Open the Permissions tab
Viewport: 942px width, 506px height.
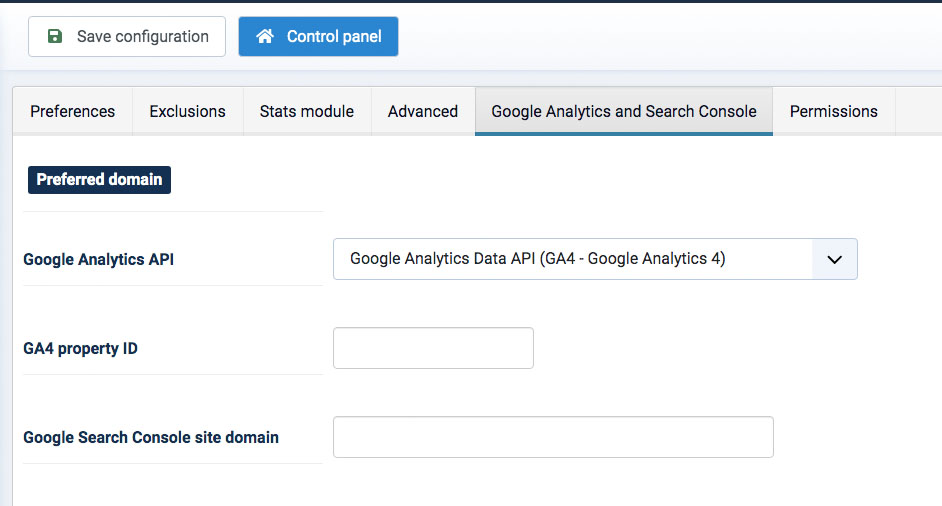(833, 111)
